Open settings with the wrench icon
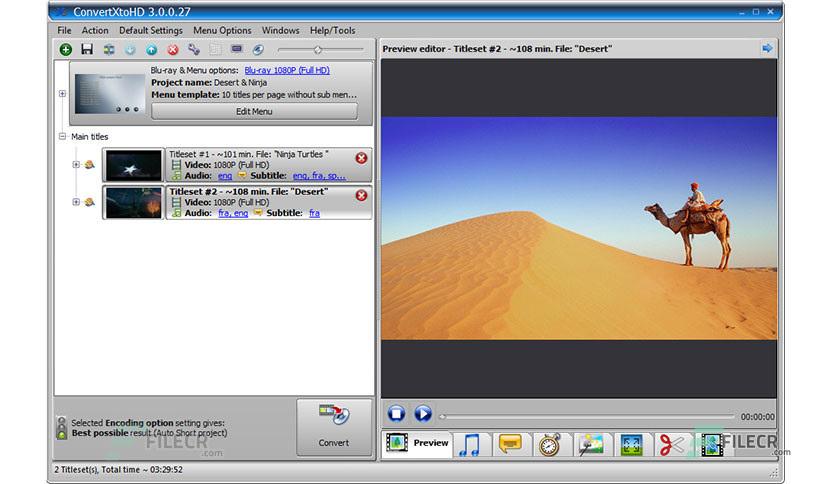The width and height of the screenshot is (836, 484). click(x=194, y=50)
